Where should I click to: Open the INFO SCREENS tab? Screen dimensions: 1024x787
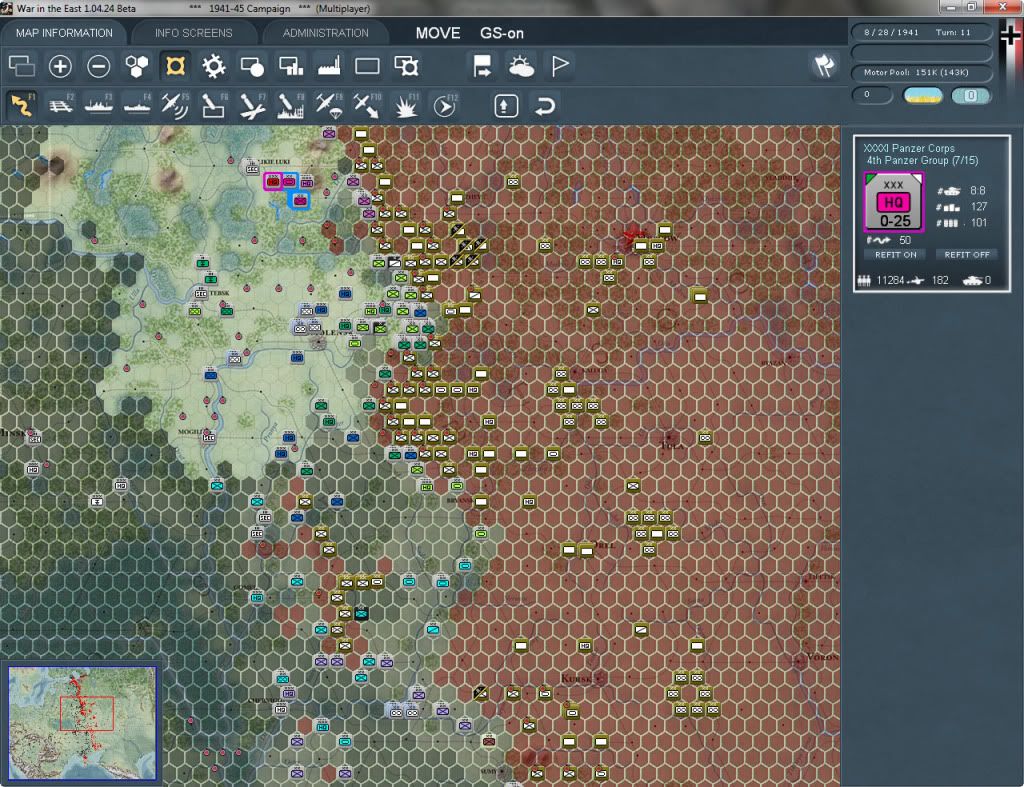point(193,33)
